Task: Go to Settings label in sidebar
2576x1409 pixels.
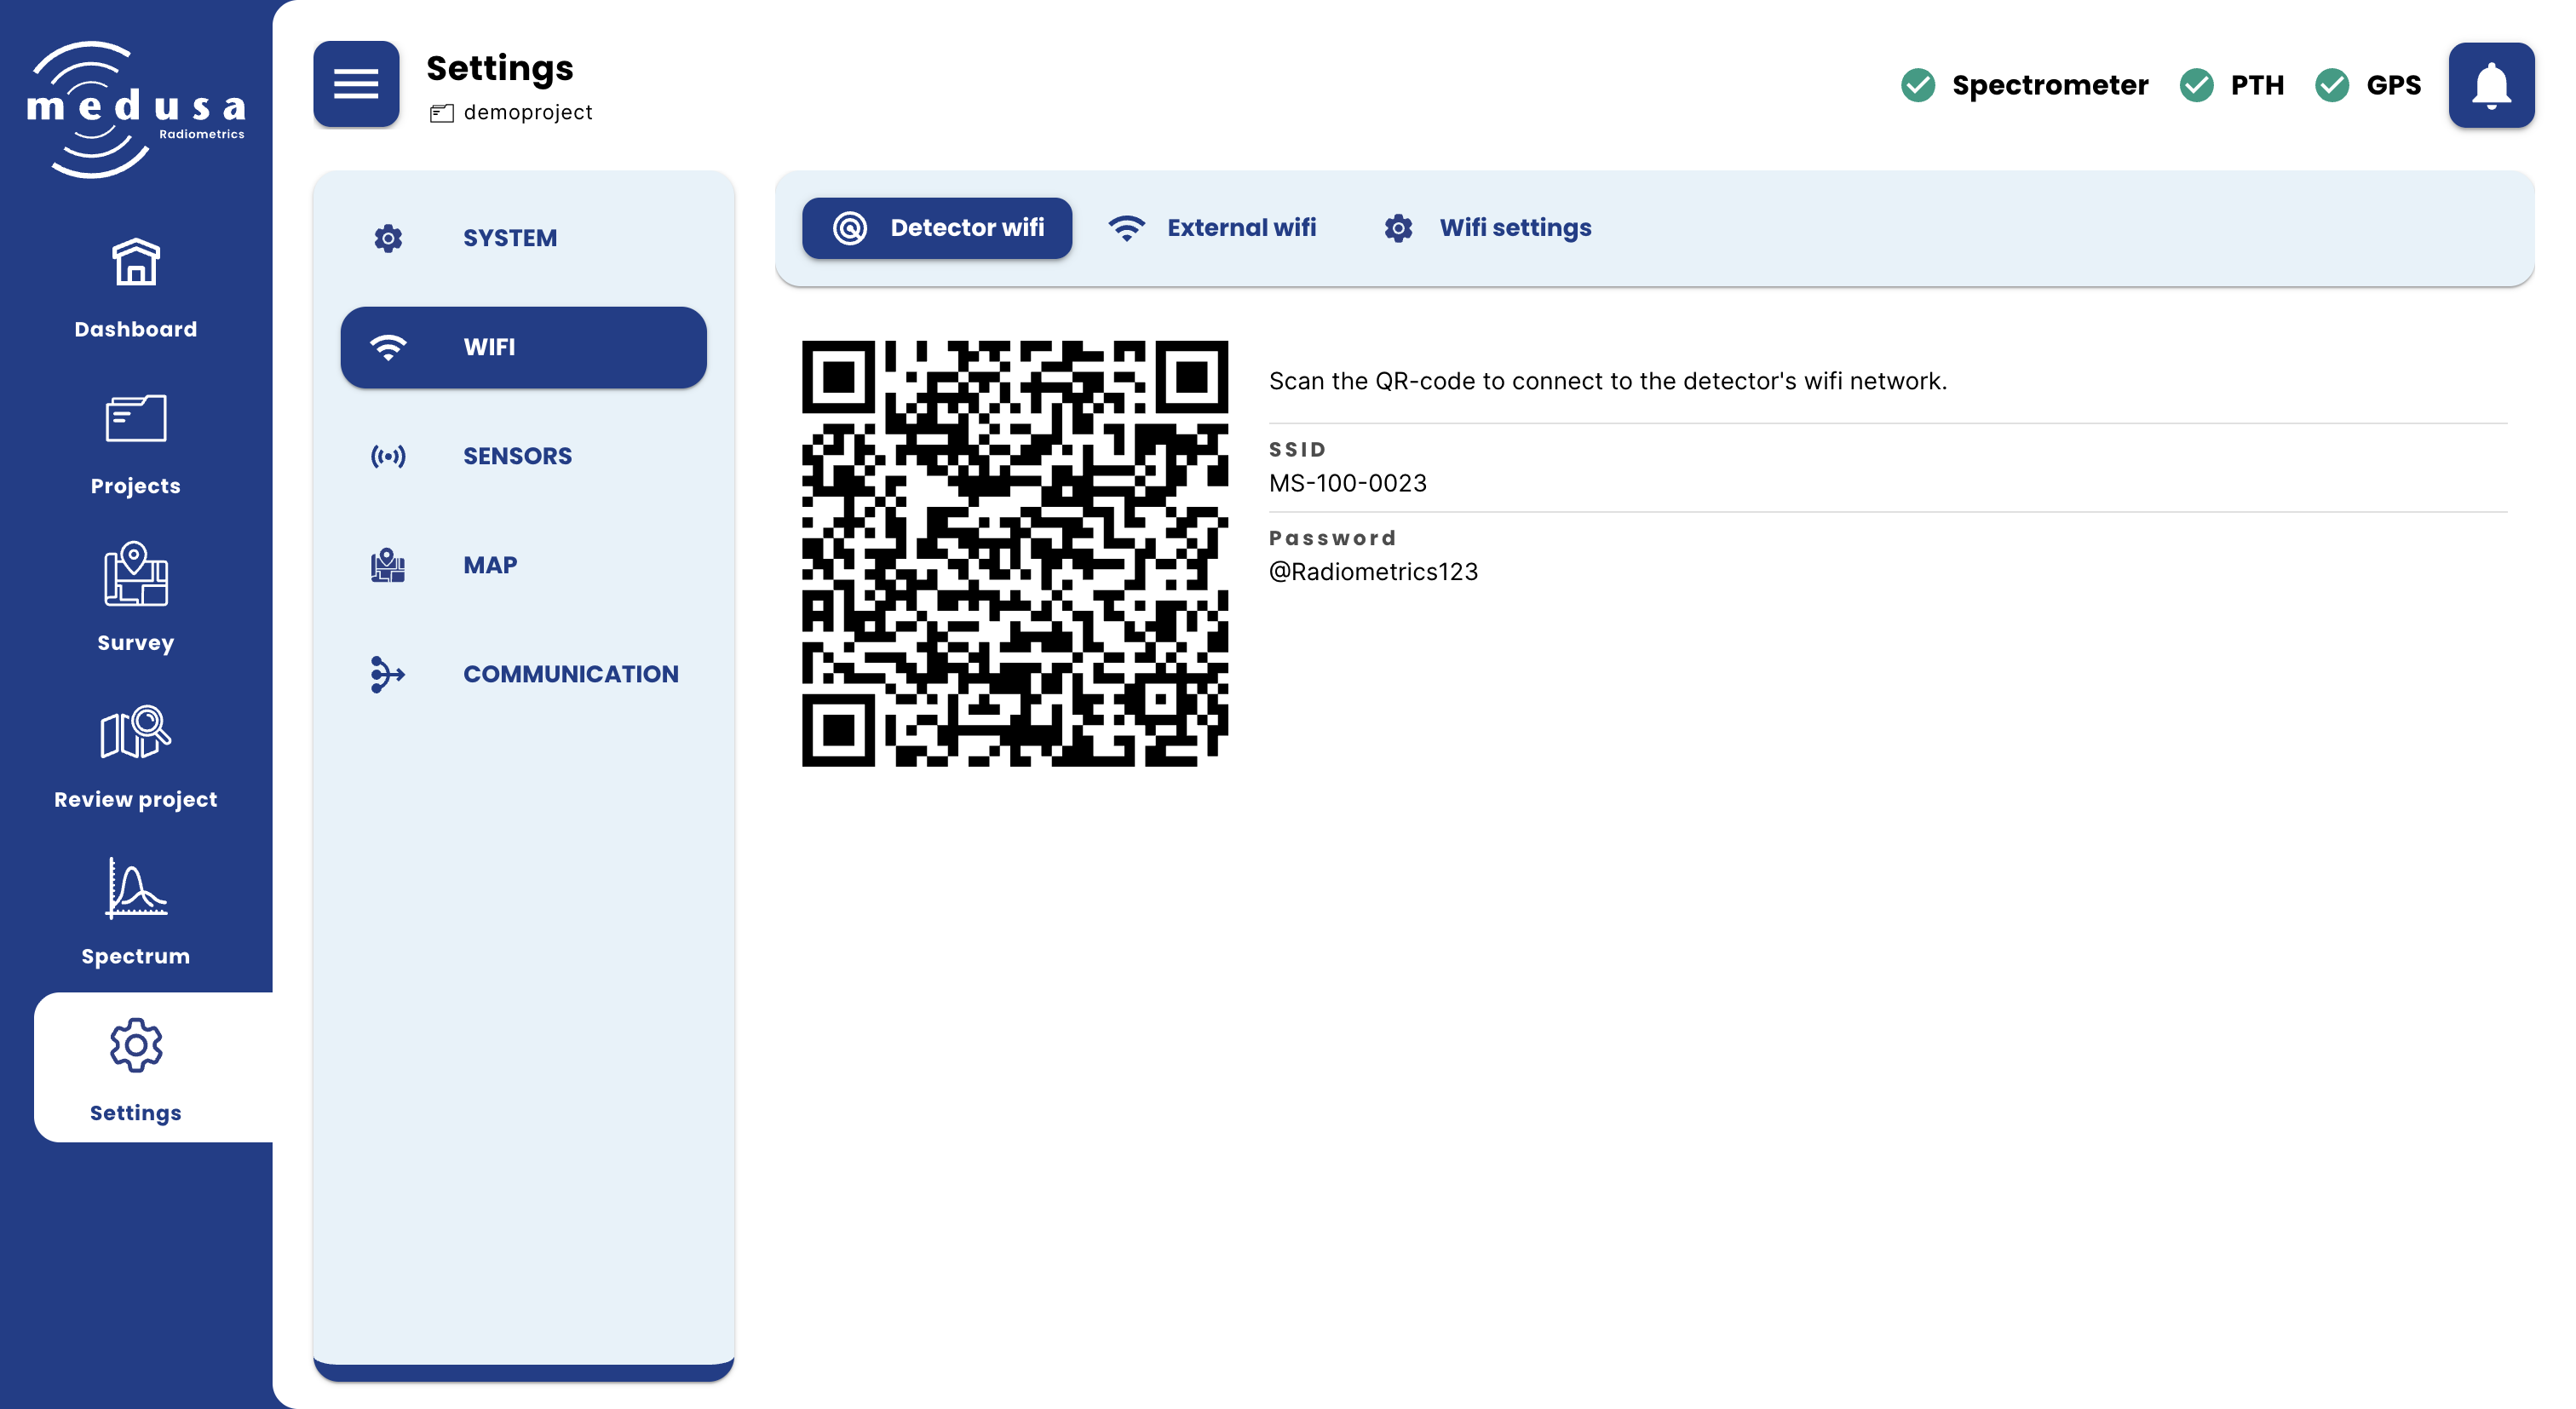Action: pos(136,1113)
